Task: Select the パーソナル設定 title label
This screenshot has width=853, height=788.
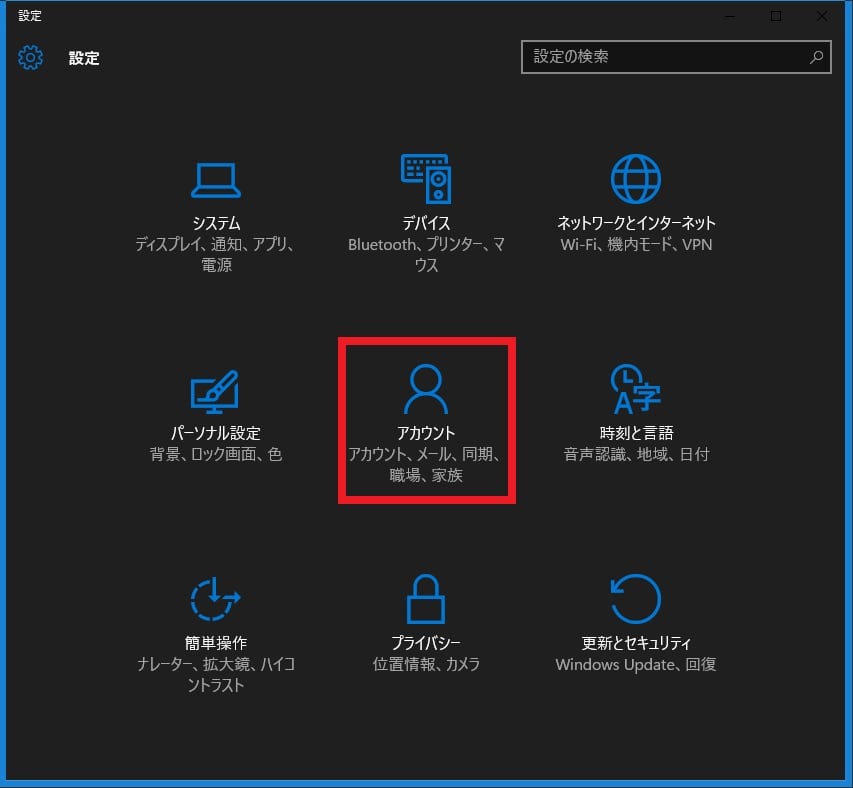Action: click(215, 433)
